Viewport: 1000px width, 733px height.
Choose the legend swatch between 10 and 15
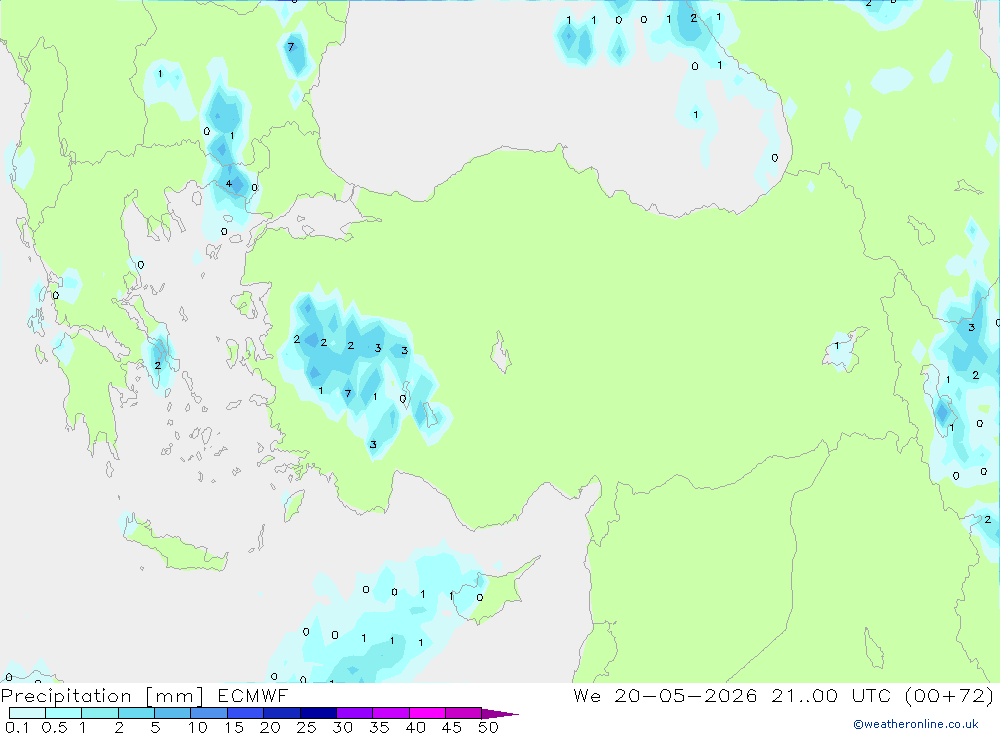click(209, 713)
